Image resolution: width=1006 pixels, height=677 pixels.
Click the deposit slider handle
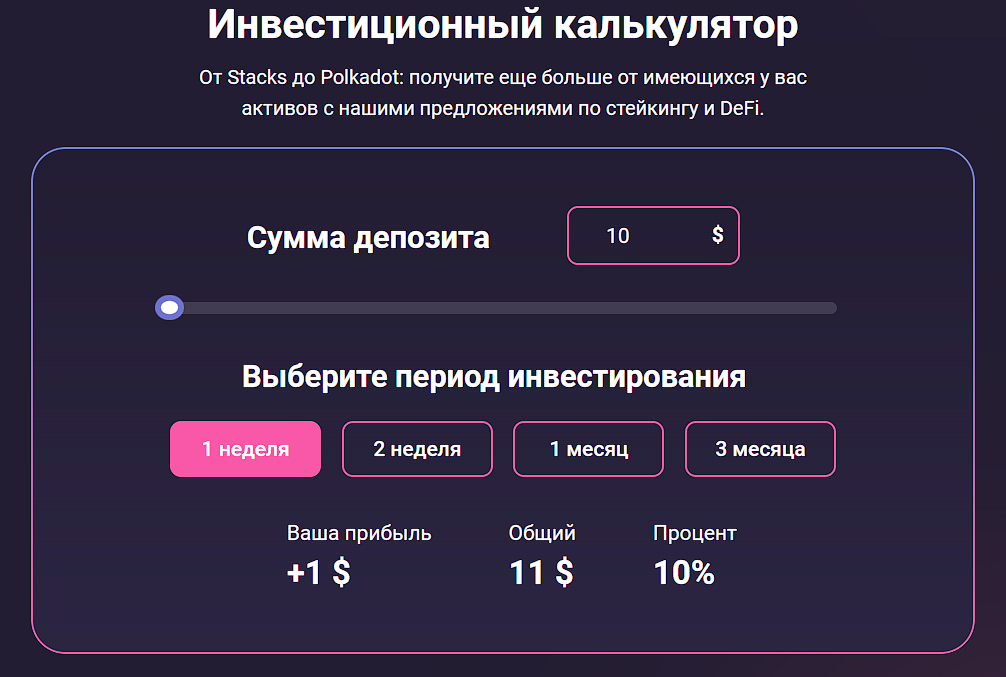point(169,308)
